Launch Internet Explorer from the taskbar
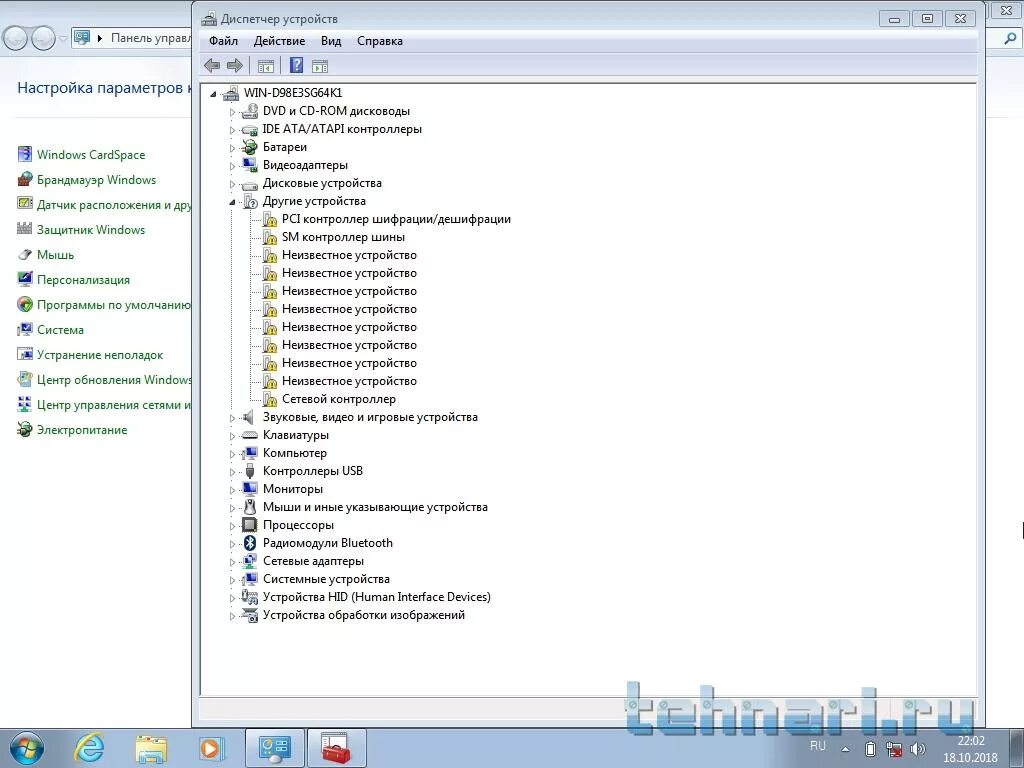Screen dimensions: 1024x768 89,748
